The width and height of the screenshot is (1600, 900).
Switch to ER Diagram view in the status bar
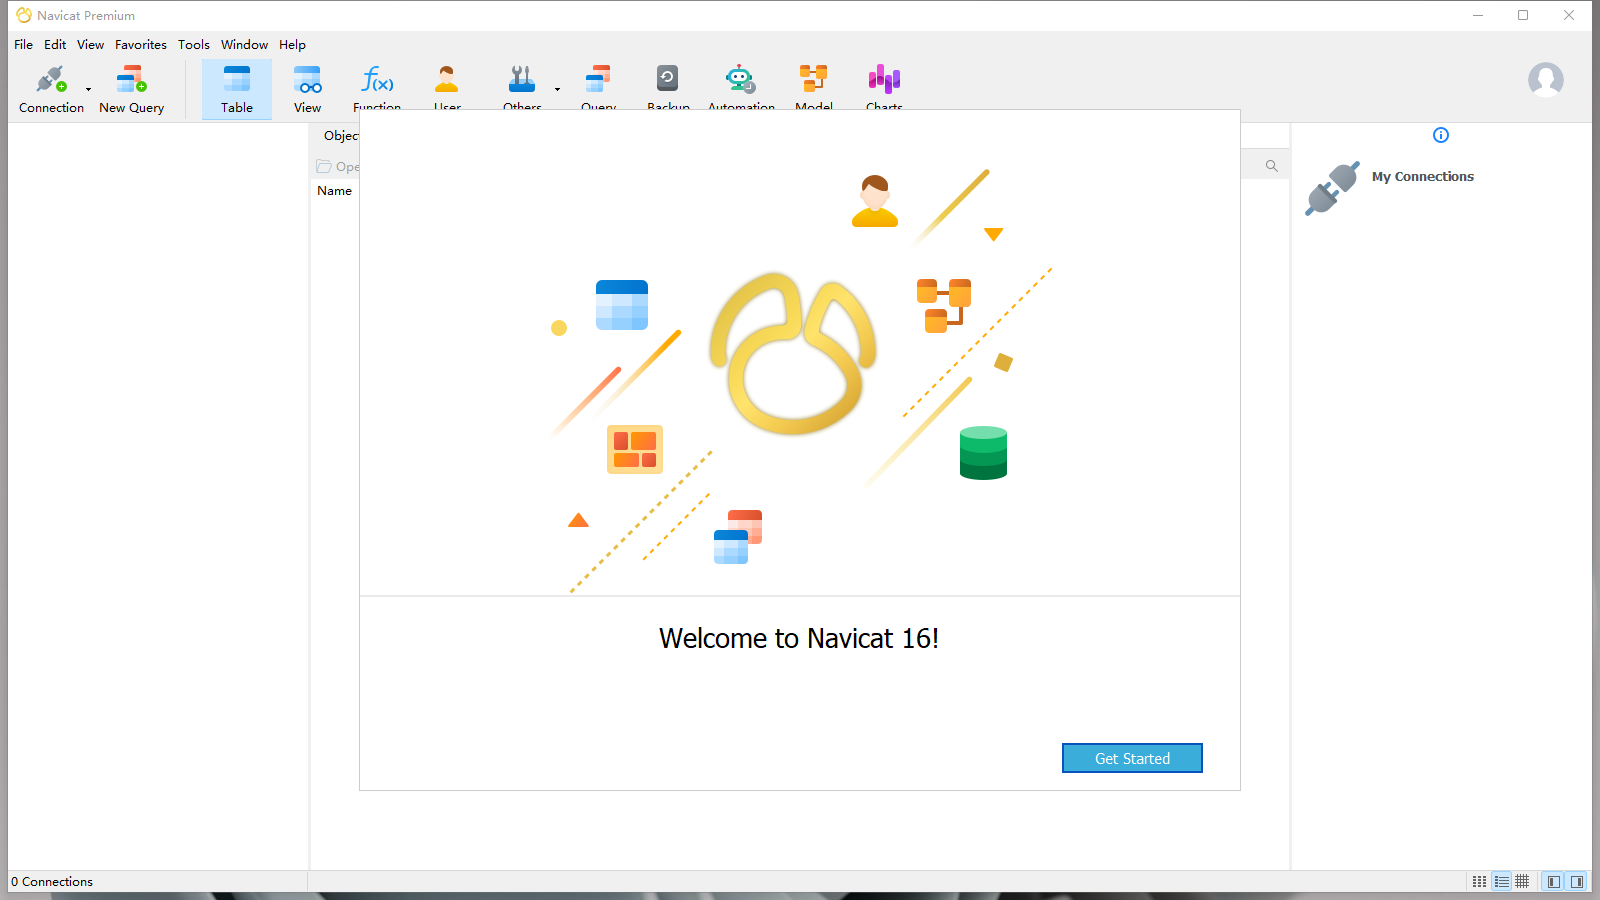coord(1522,881)
